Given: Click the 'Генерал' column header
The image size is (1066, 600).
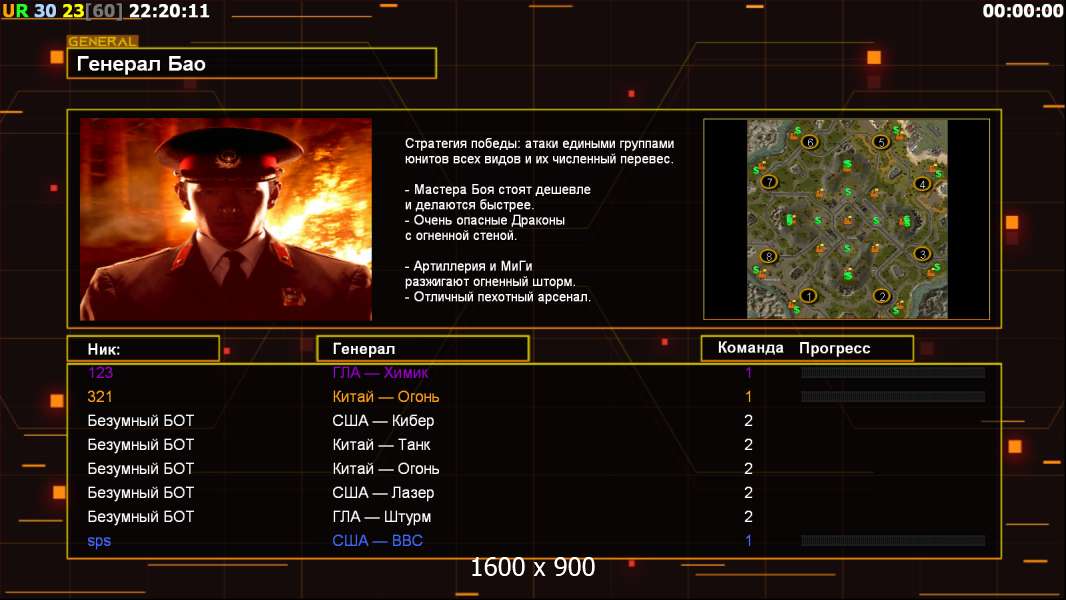Looking at the screenshot, I should click(422, 349).
